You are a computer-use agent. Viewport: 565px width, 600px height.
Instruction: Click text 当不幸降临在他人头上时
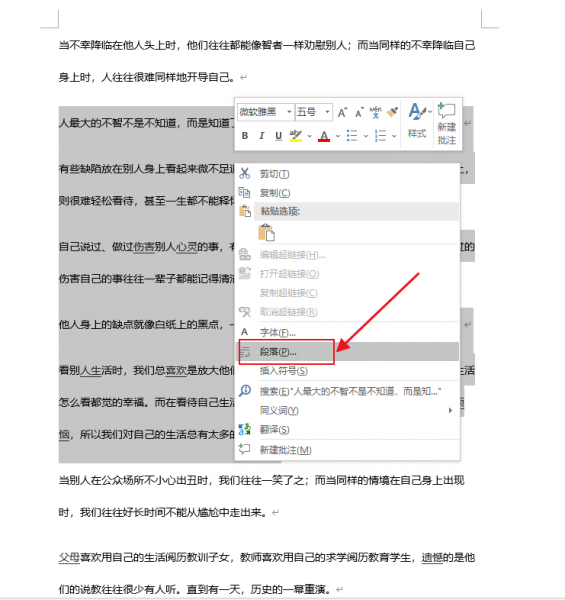(117, 46)
